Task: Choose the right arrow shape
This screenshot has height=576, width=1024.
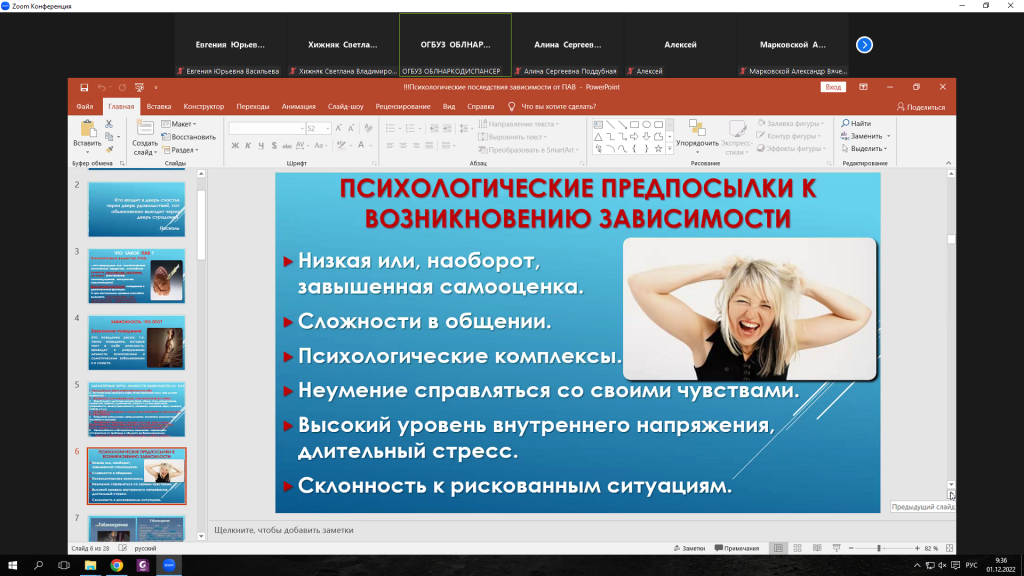Action: (x=634, y=136)
